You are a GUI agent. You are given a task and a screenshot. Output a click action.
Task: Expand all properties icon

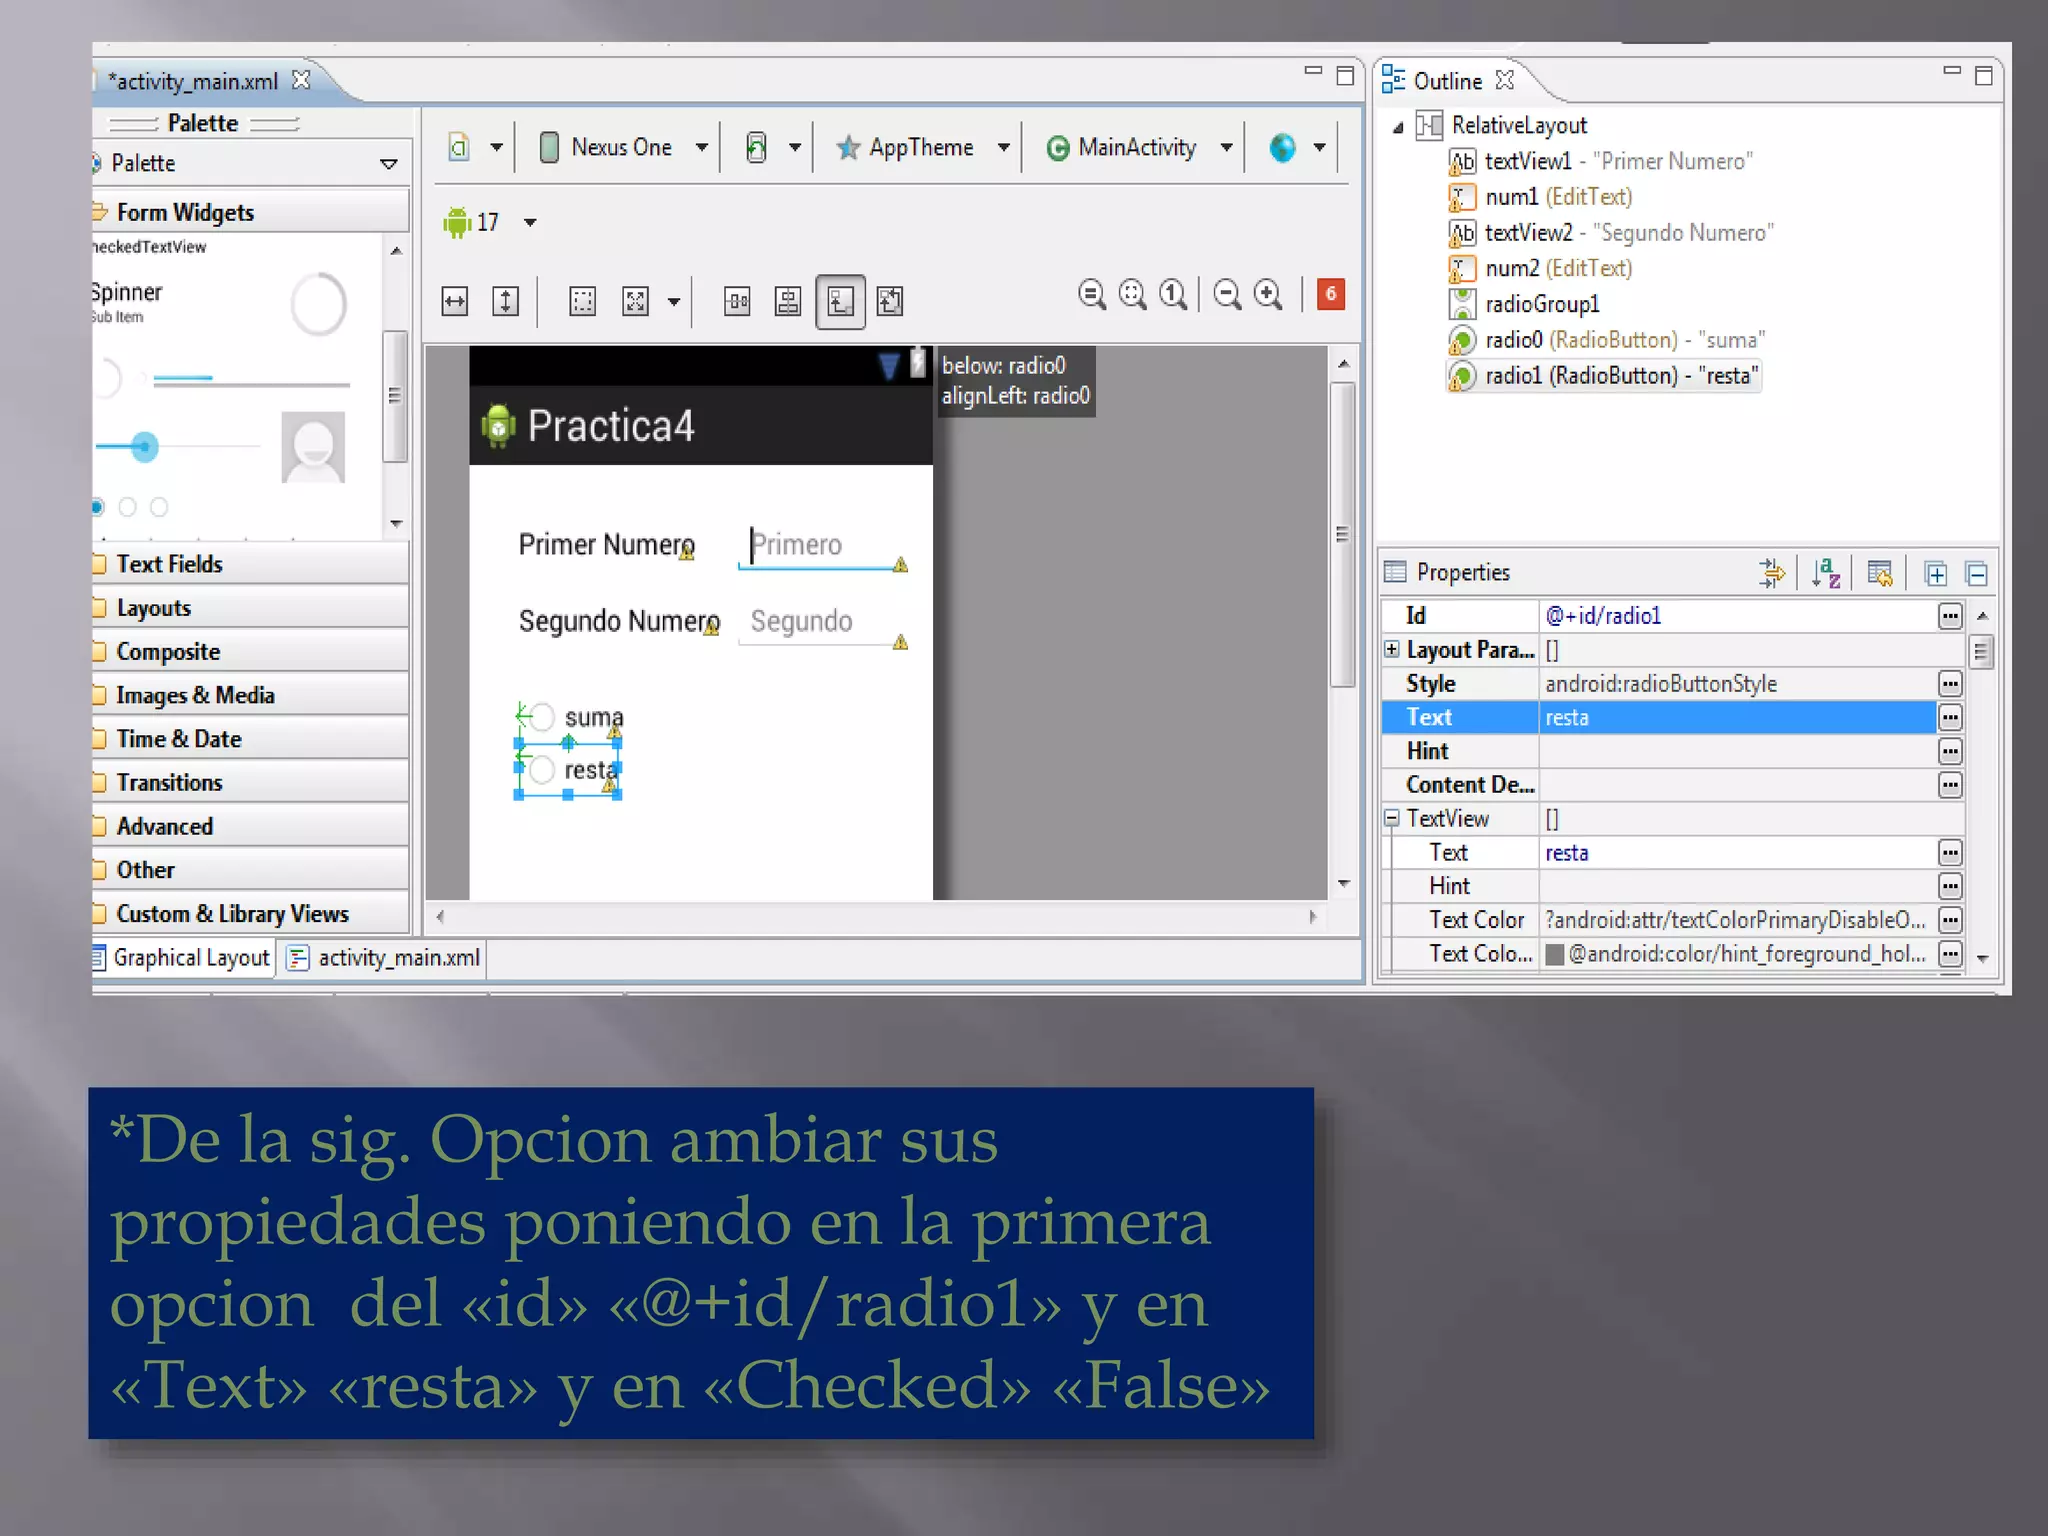click(x=1936, y=574)
